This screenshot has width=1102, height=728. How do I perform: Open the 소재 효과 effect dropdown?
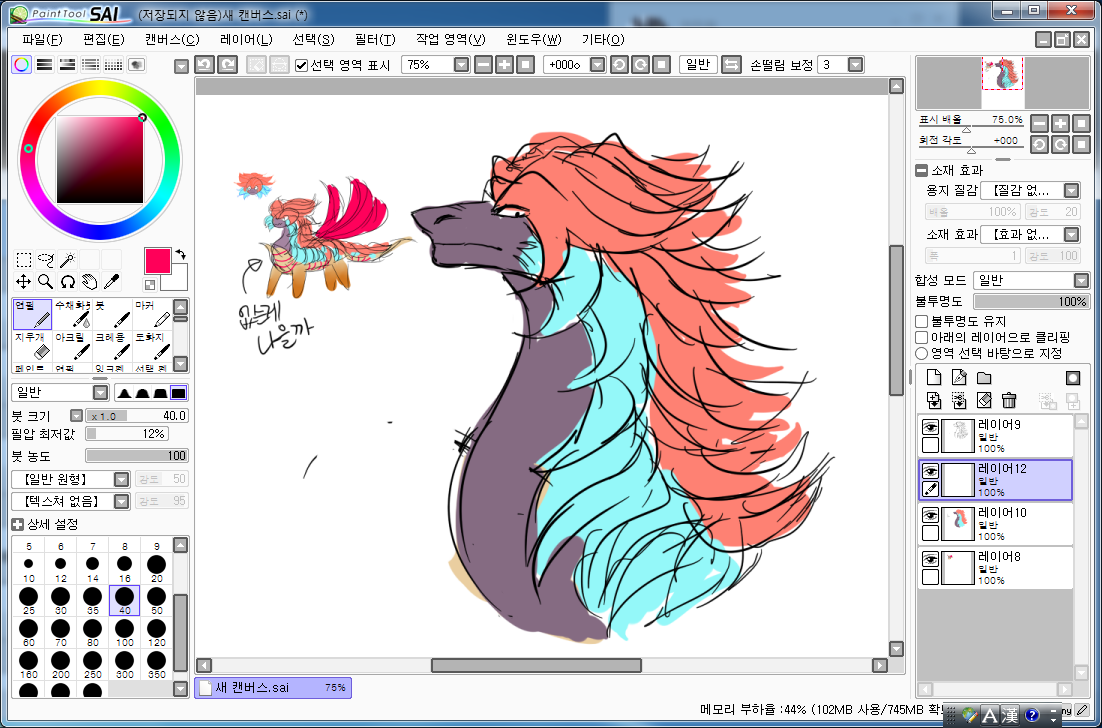1071,234
